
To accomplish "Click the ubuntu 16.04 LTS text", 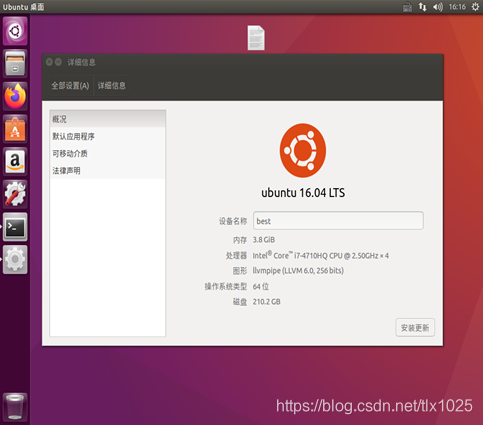I will pyautogui.click(x=303, y=193).
